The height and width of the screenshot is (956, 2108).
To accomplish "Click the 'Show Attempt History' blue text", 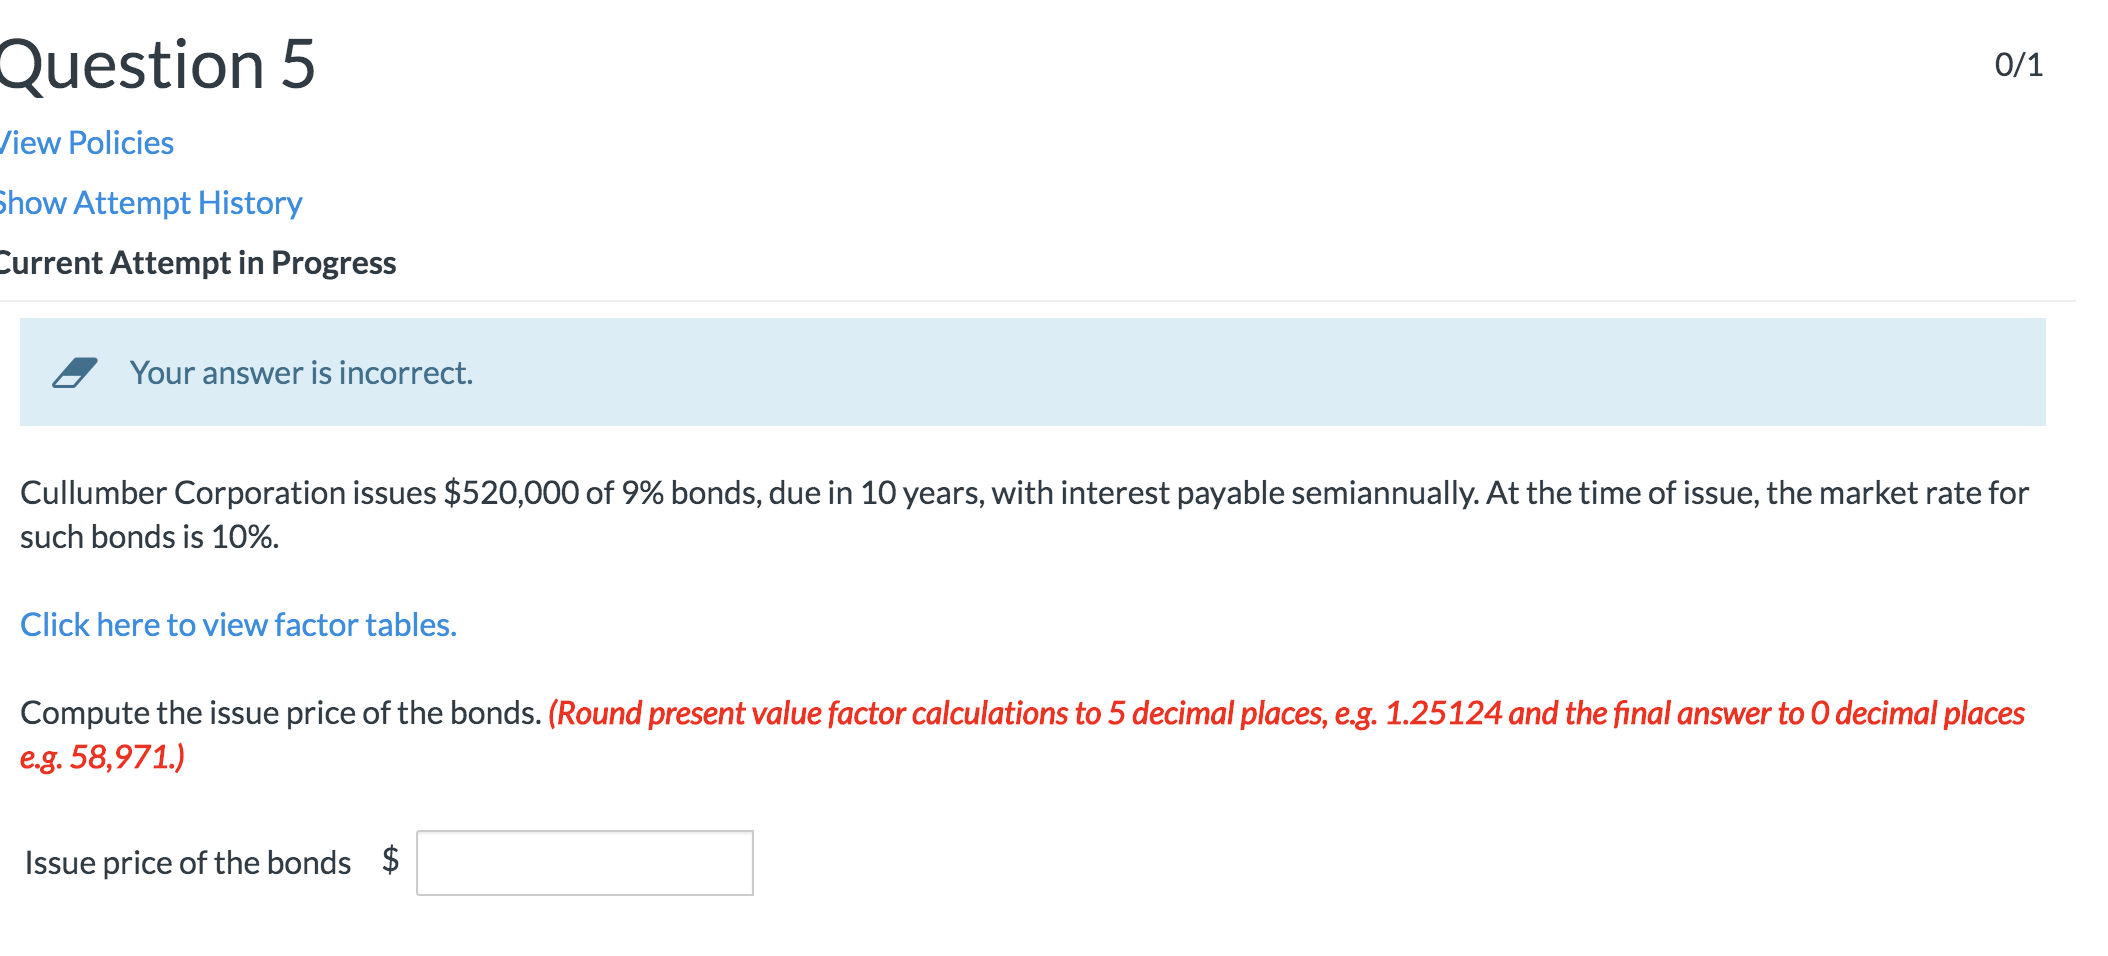I will (150, 202).
